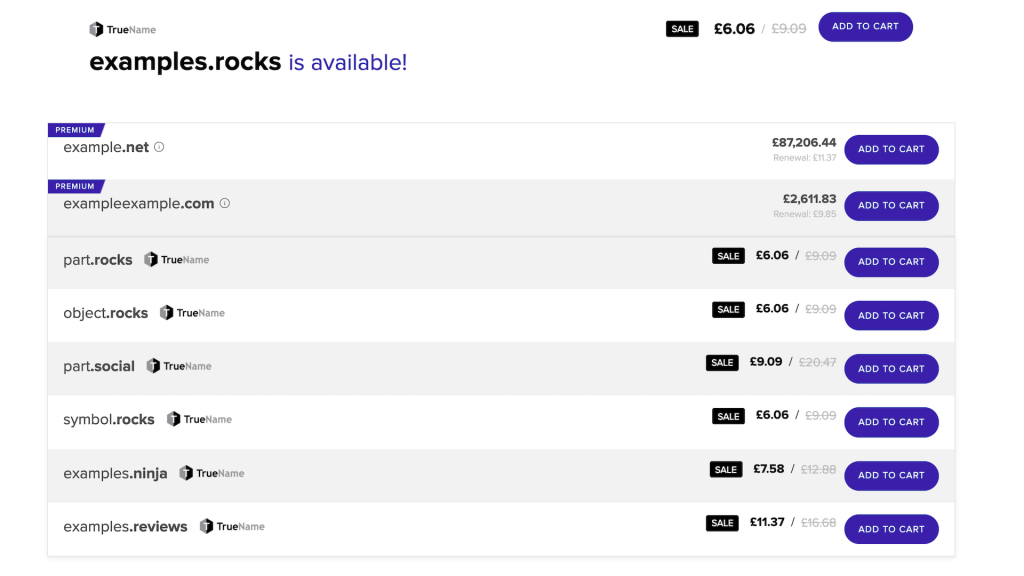Add premium example.net to cart

(891, 149)
